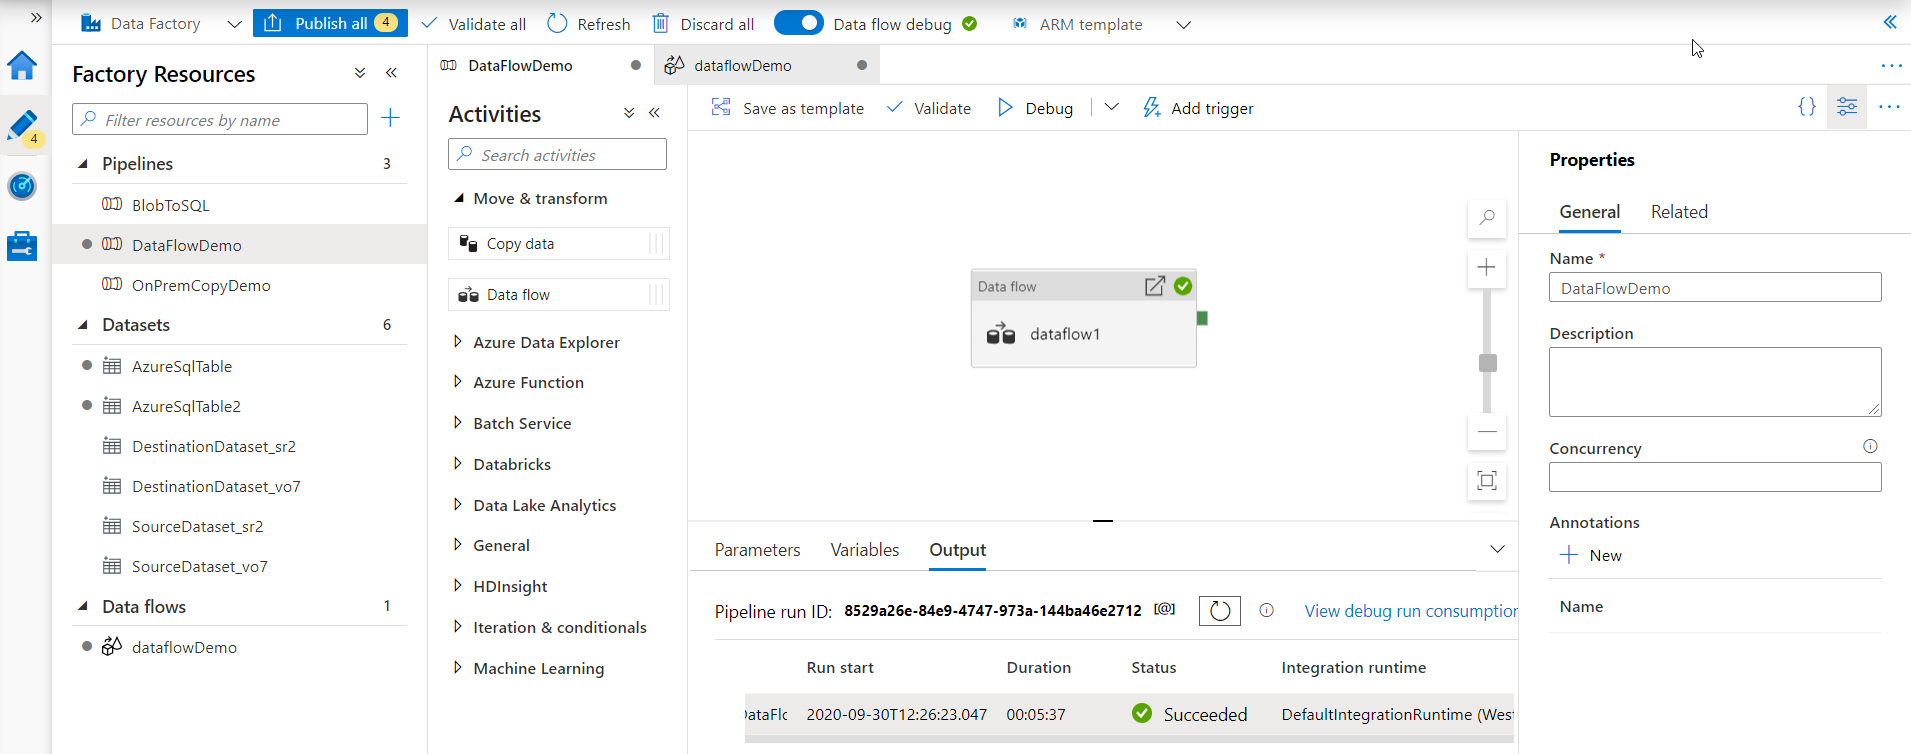This screenshot has height=754, width=1911.
Task: Switch to the Parameters tab
Action: tap(757, 550)
